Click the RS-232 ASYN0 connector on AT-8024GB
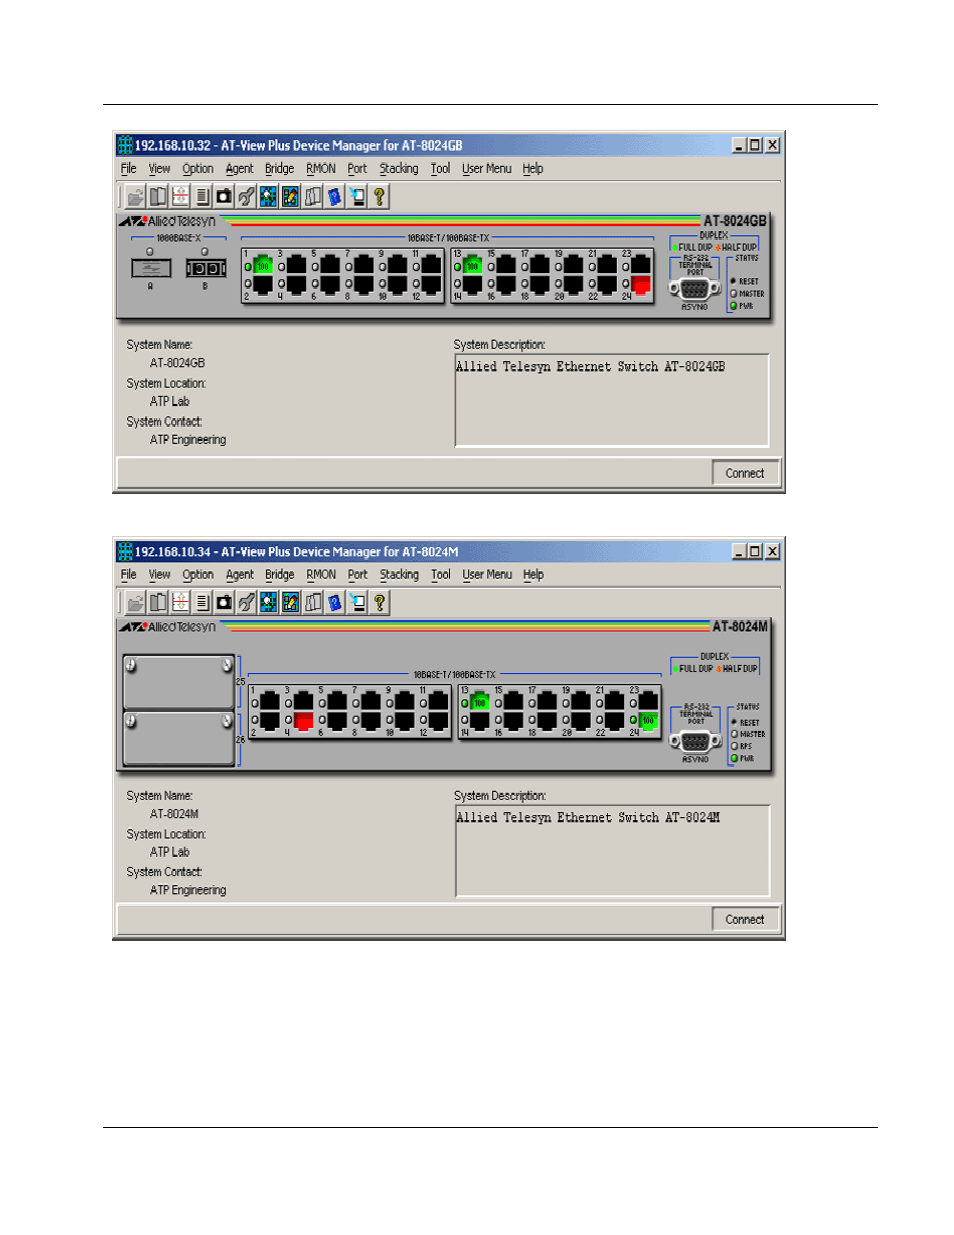This screenshot has width=954, height=1235. tap(694, 290)
